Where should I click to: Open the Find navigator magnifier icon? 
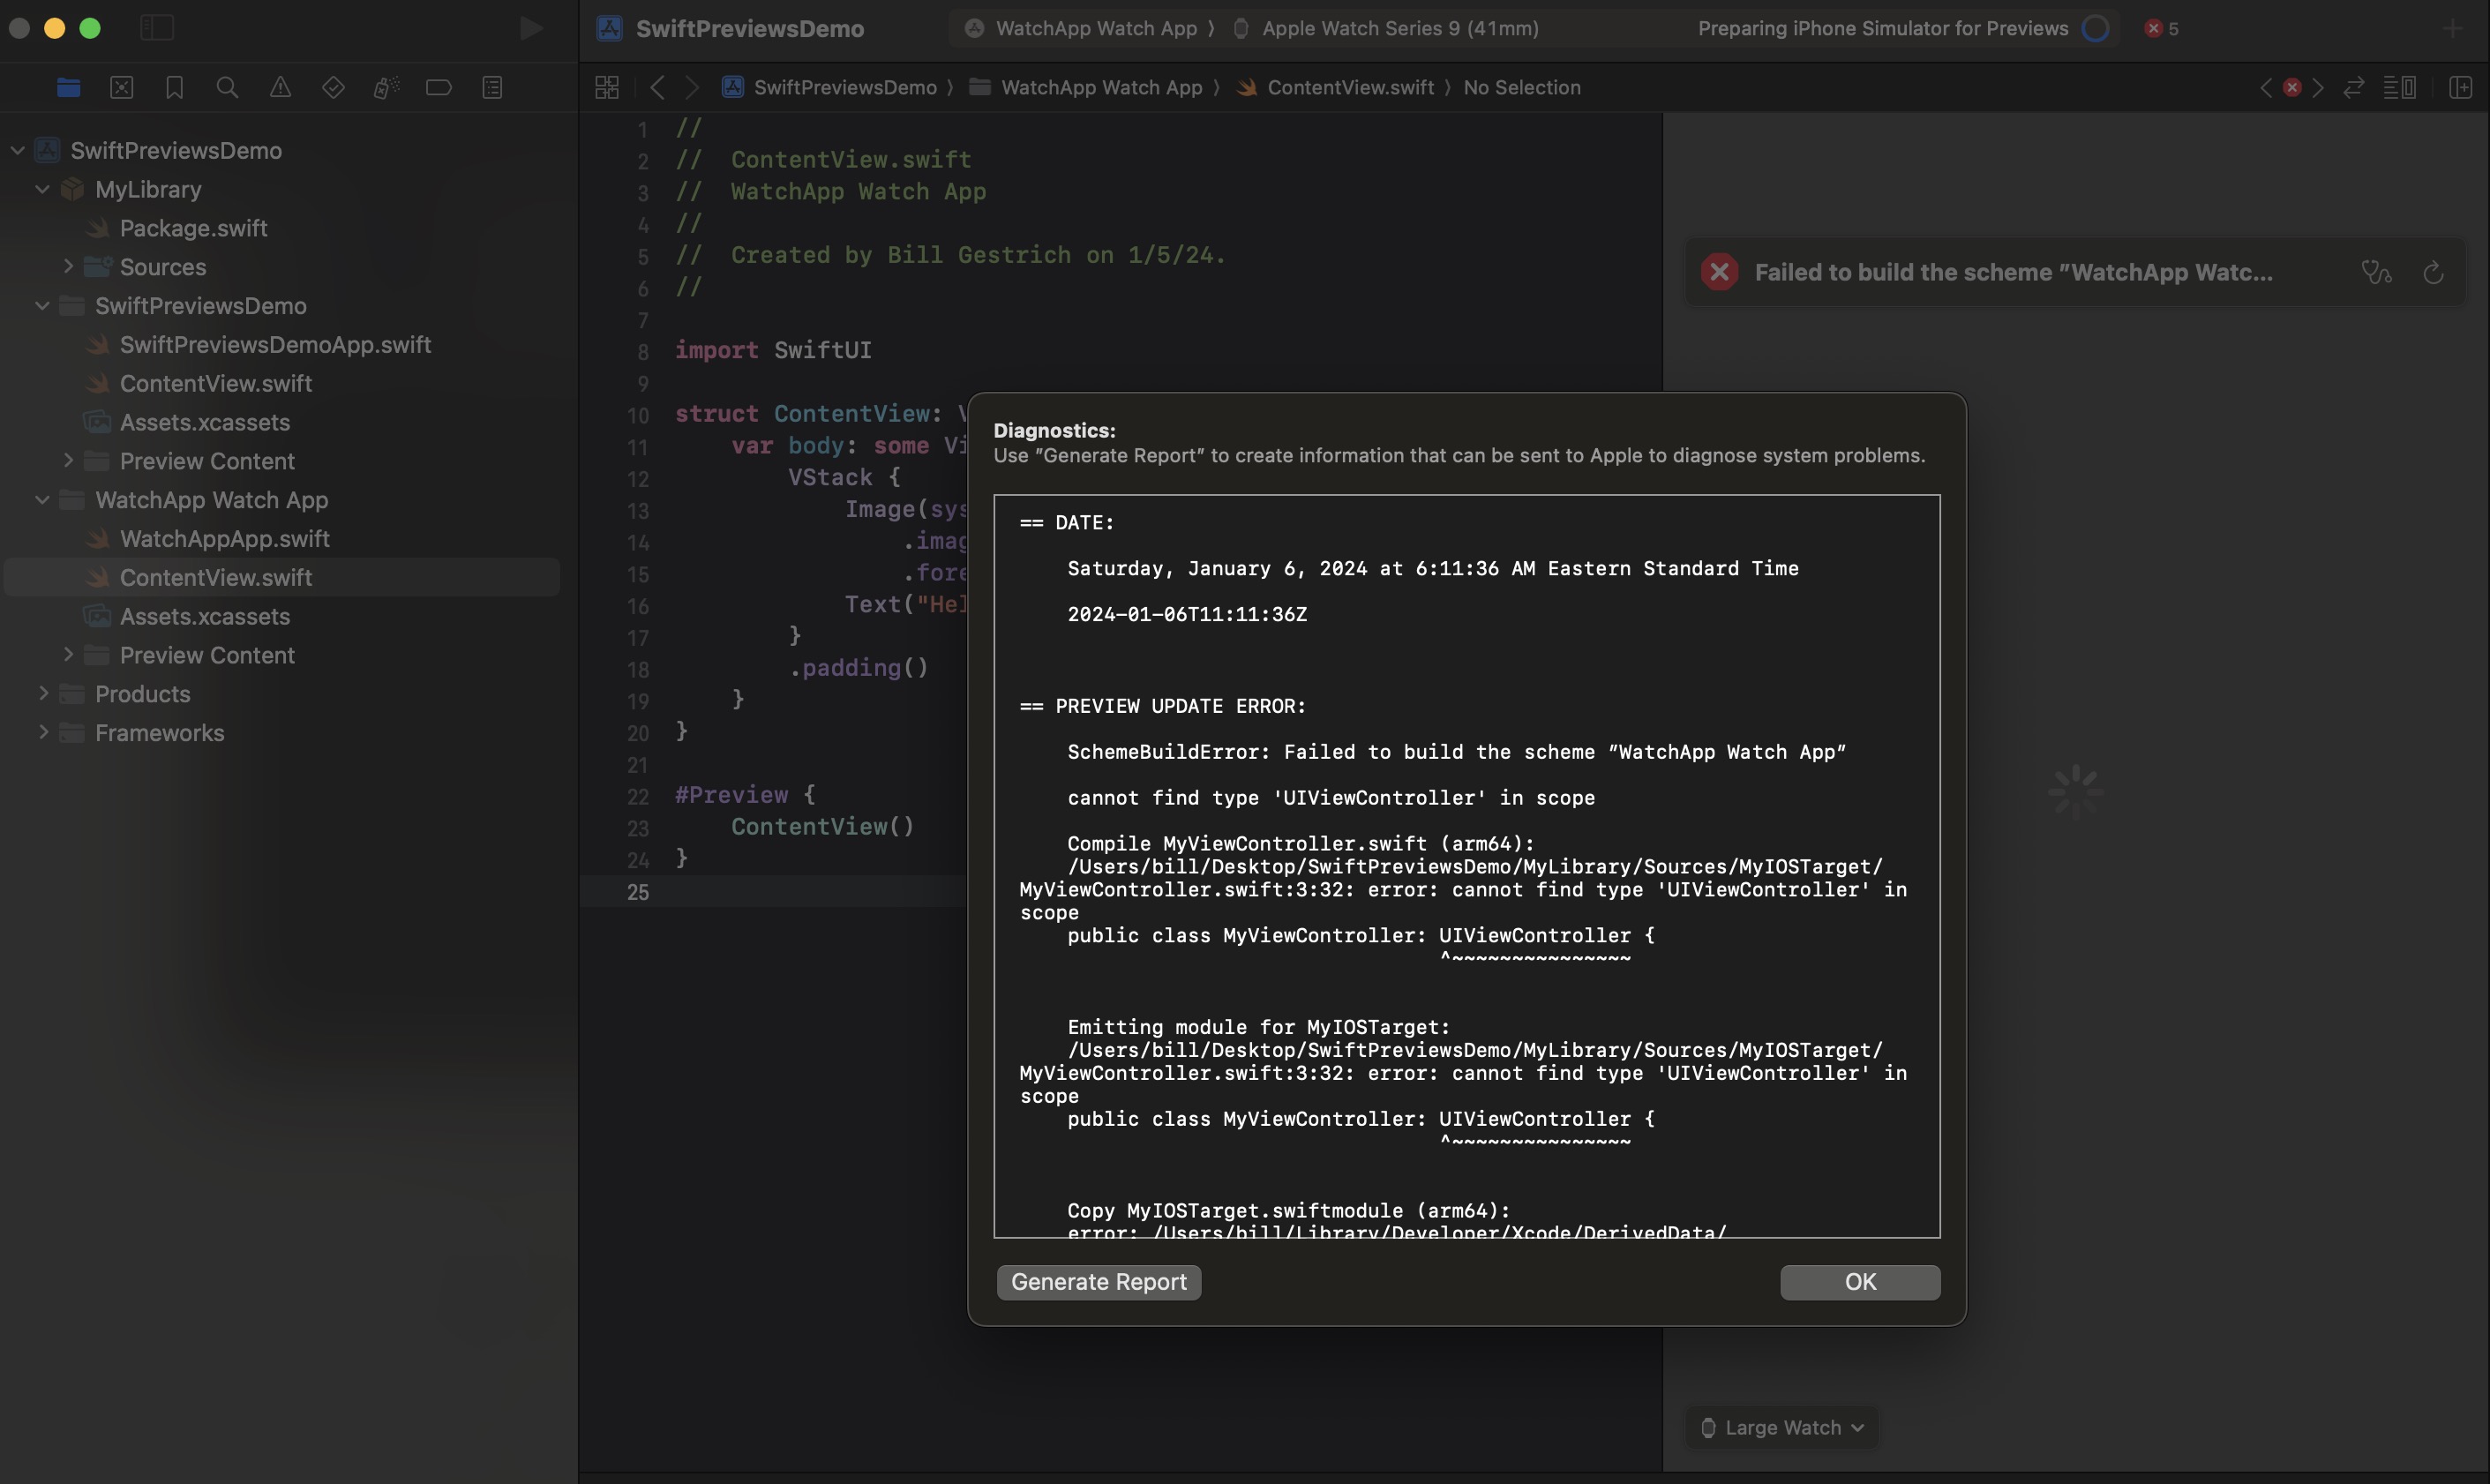click(227, 88)
